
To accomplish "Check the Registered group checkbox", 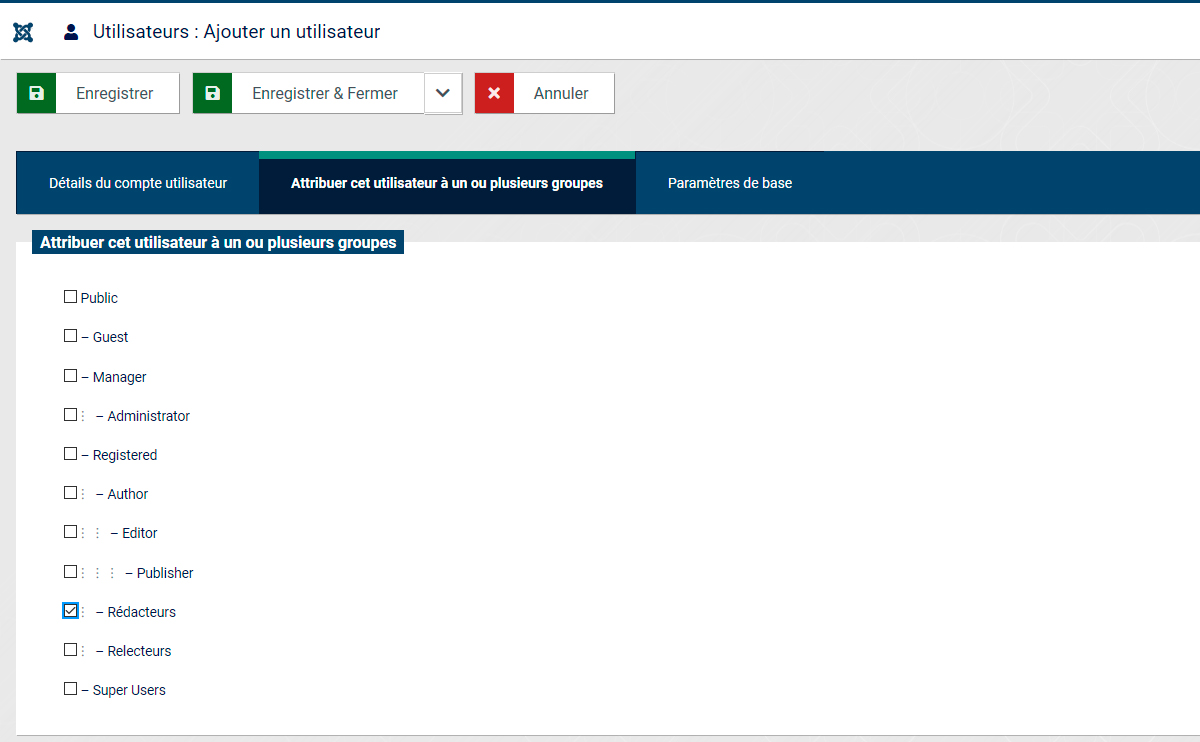I will tap(70, 454).
